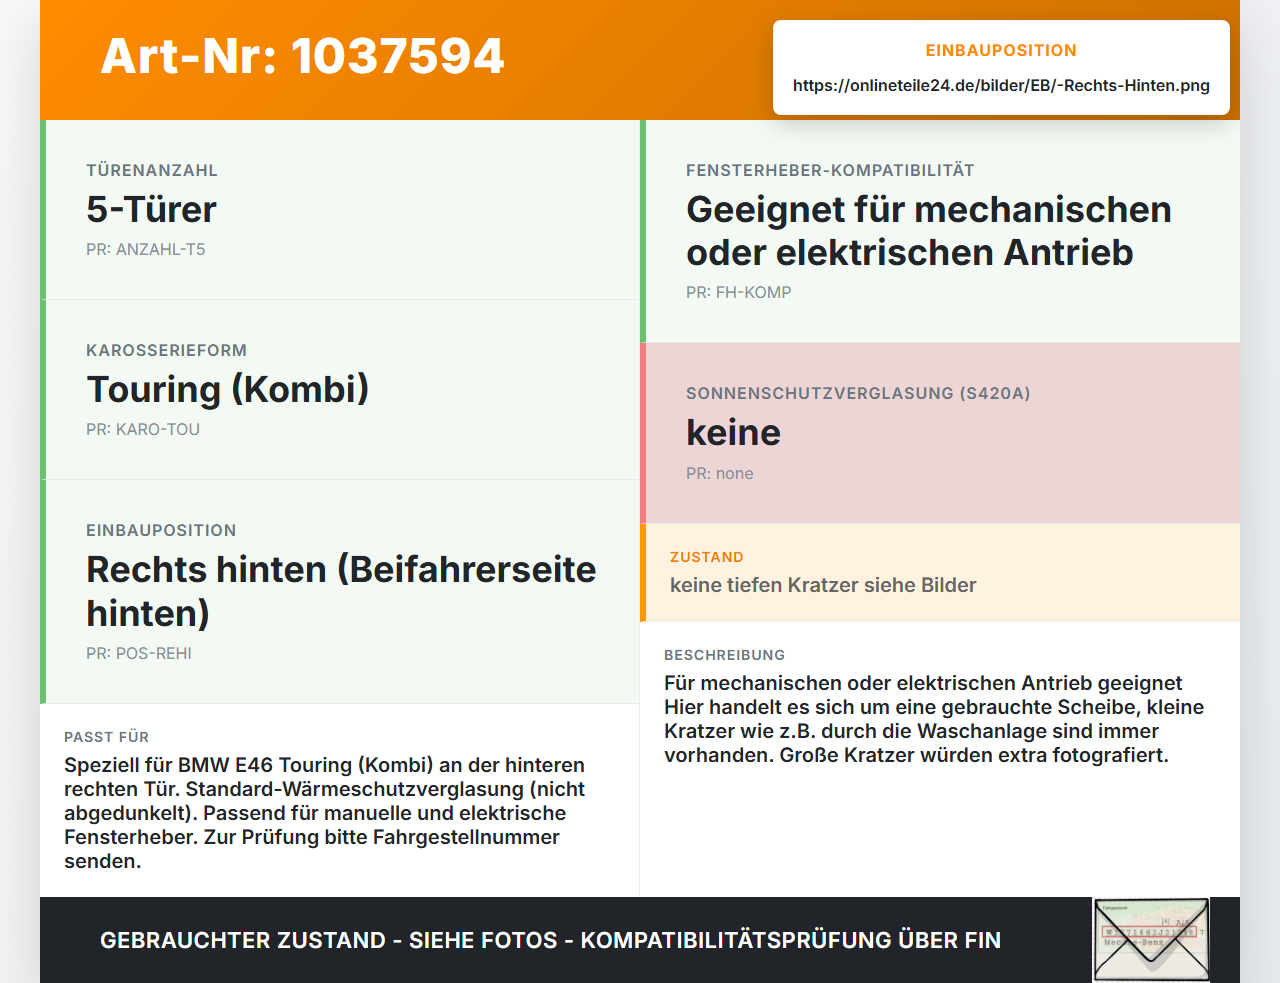Select the orange EINBAUPOSITION label in header card
Image resolution: width=1280 pixels, height=983 pixels.
click(1001, 50)
